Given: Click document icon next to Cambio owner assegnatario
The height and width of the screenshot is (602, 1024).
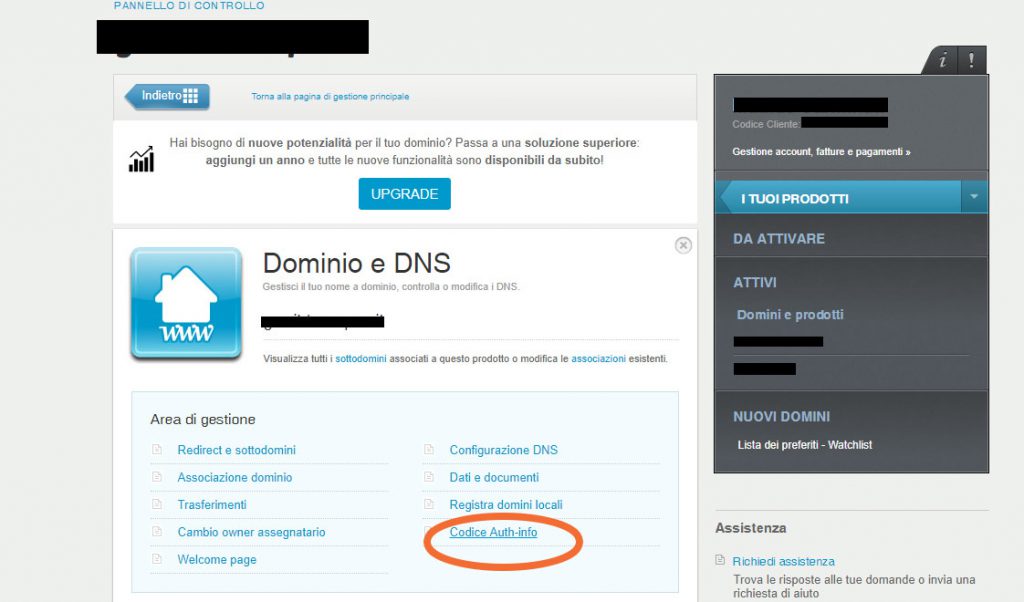Looking at the screenshot, I should tap(157, 531).
